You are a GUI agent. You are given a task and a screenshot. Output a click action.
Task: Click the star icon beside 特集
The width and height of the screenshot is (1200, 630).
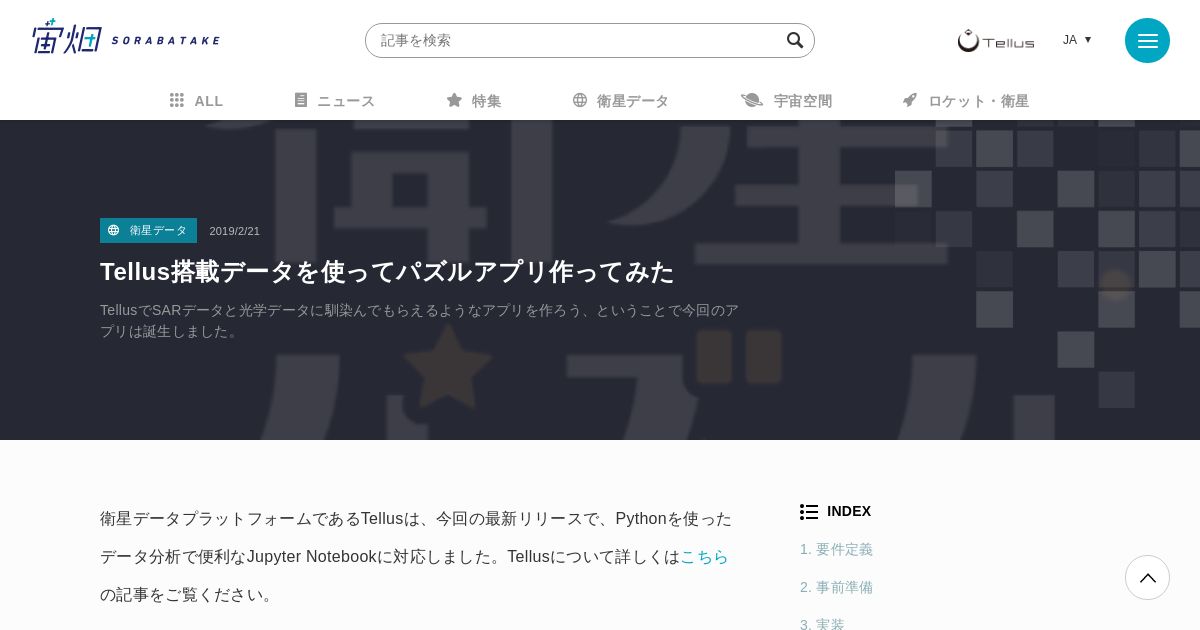[454, 100]
